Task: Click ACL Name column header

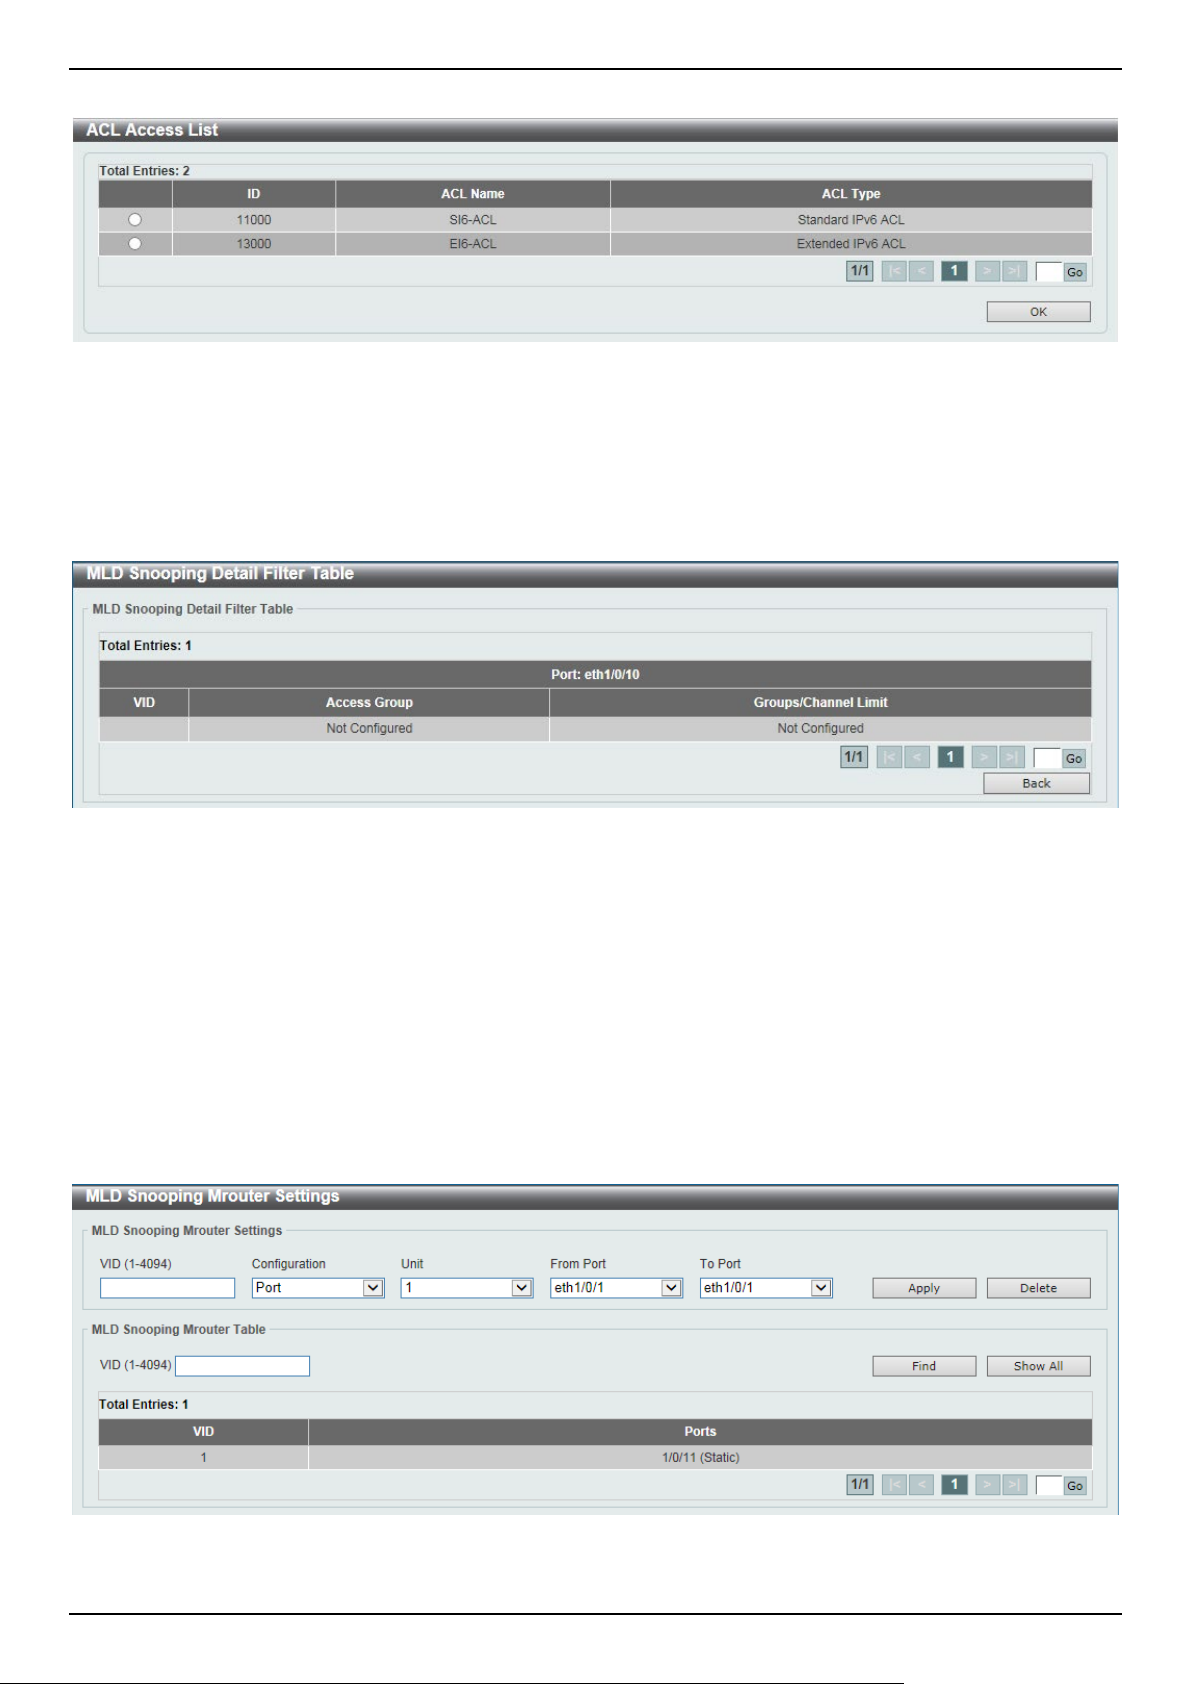Action: coord(473,194)
